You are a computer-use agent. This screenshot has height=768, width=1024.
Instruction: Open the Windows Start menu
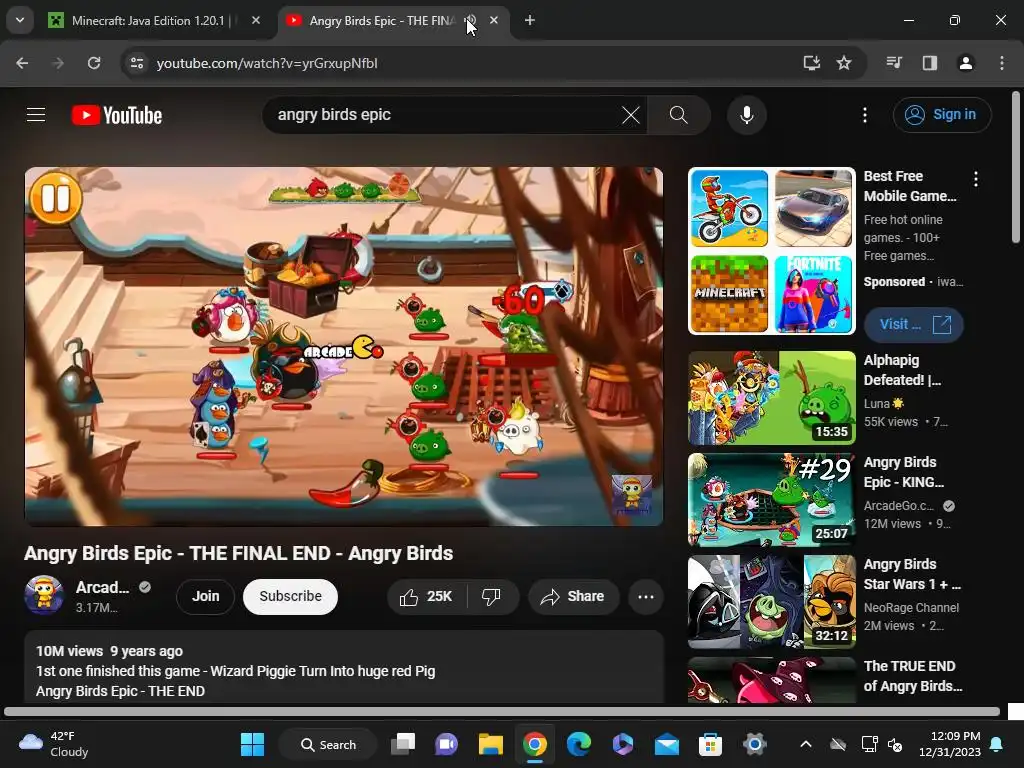(x=252, y=744)
